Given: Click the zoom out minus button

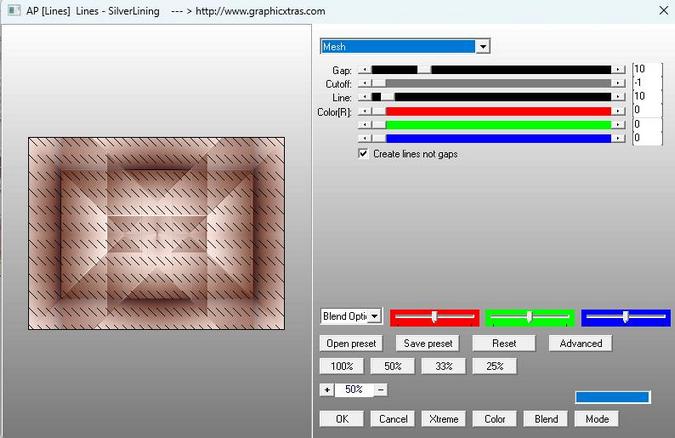Looking at the screenshot, I should [x=381, y=390].
